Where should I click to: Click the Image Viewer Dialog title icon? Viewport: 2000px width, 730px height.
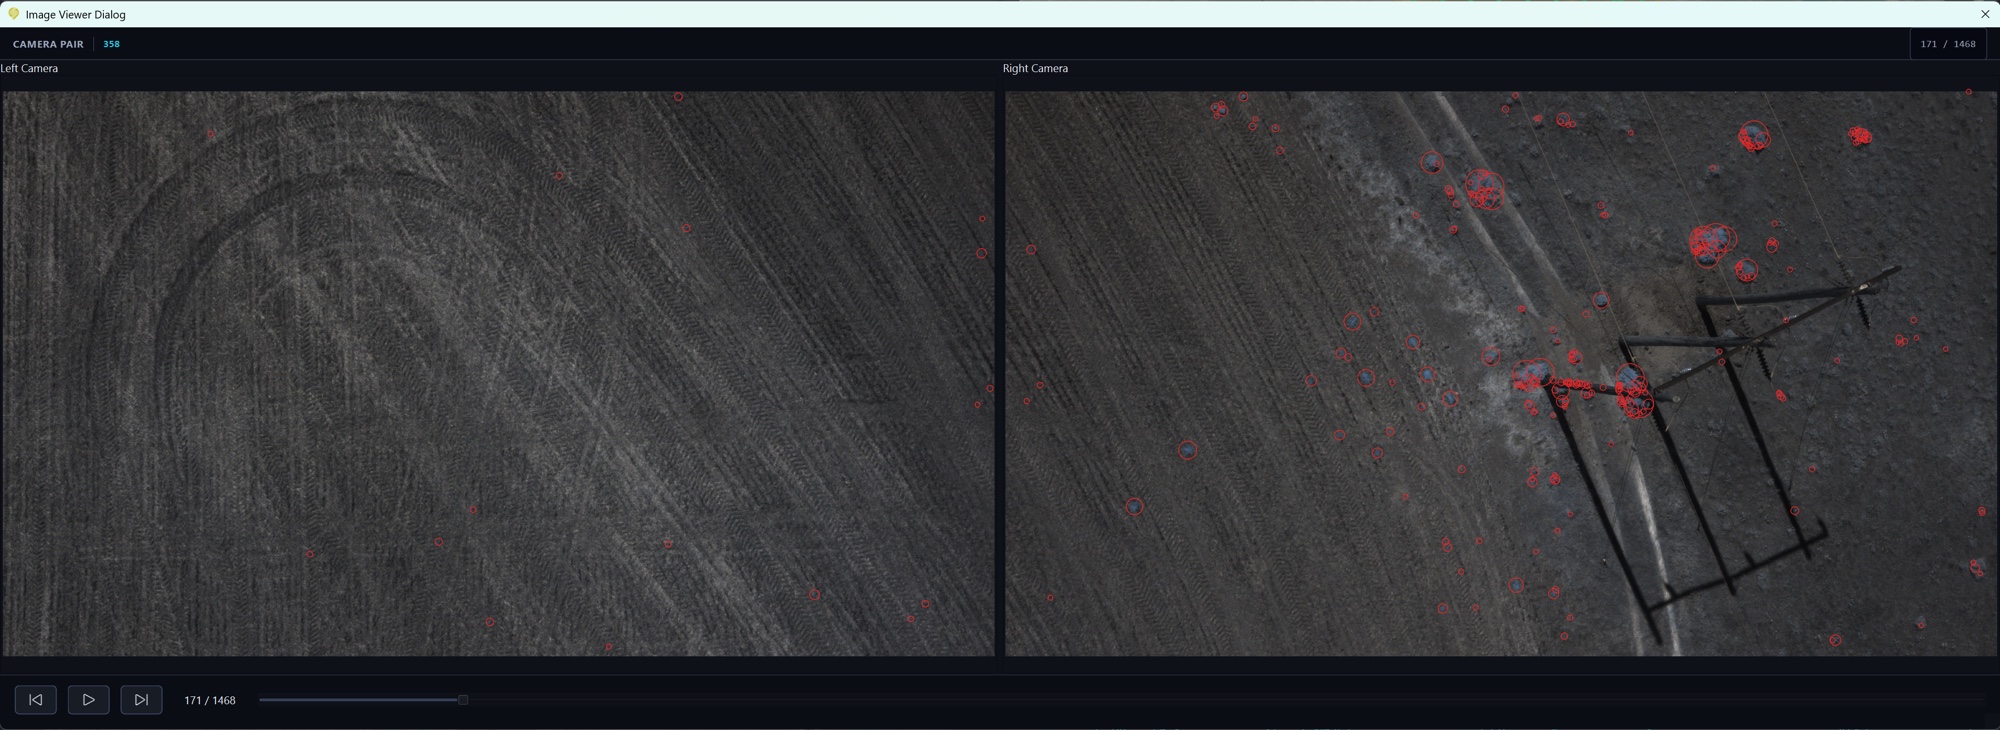(13, 14)
